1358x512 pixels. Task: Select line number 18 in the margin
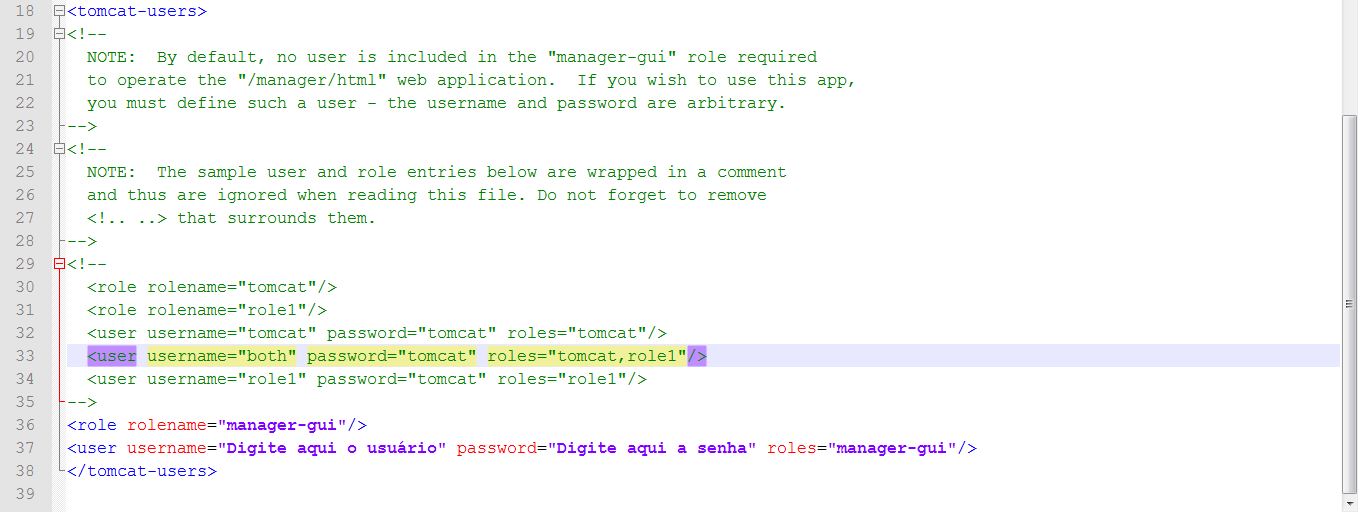pyautogui.click(x=25, y=11)
